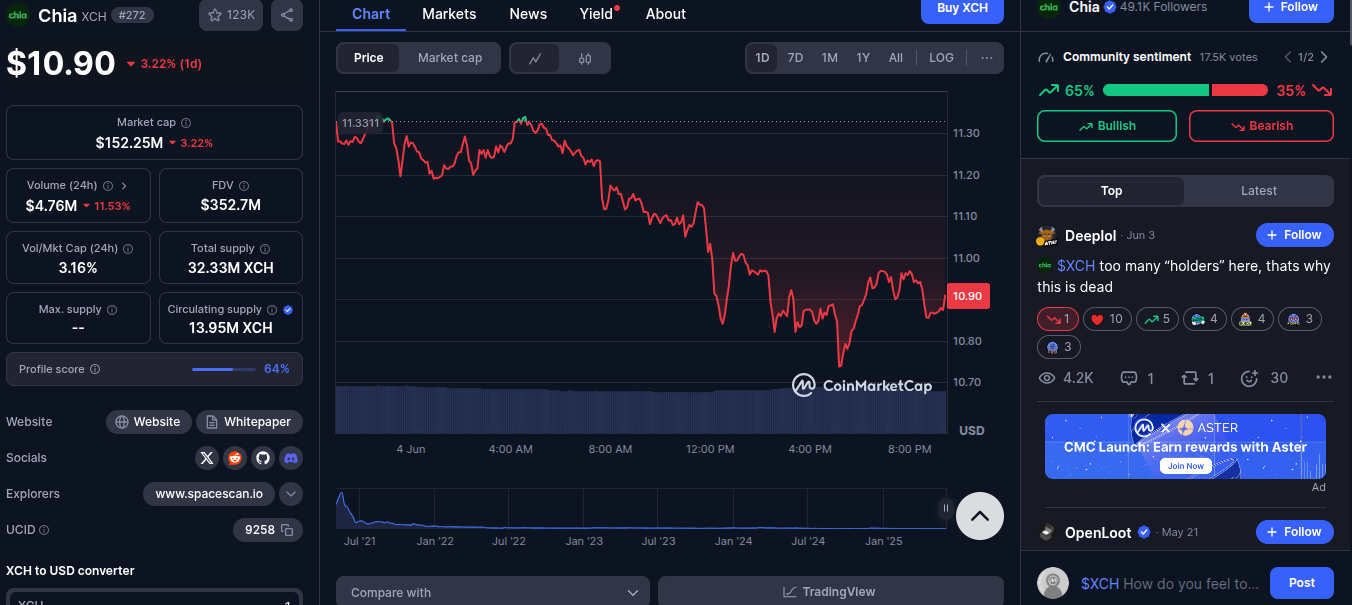Open Market cap info icon

(x=186, y=123)
